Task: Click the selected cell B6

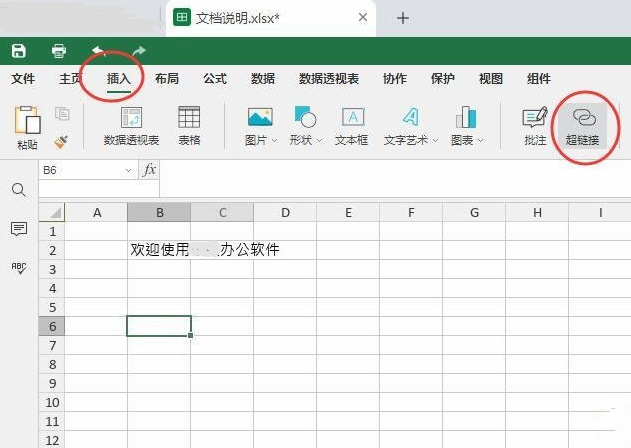Action: tap(159, 326)
